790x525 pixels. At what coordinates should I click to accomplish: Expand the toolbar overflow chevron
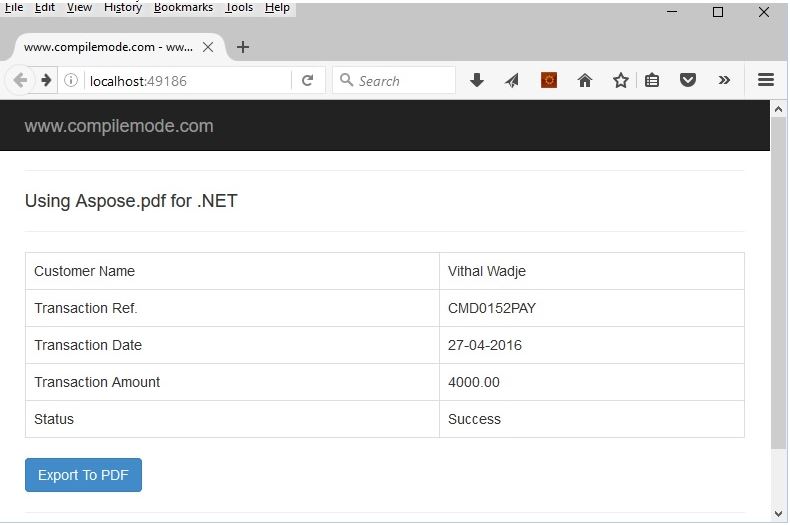pos(724,80)
